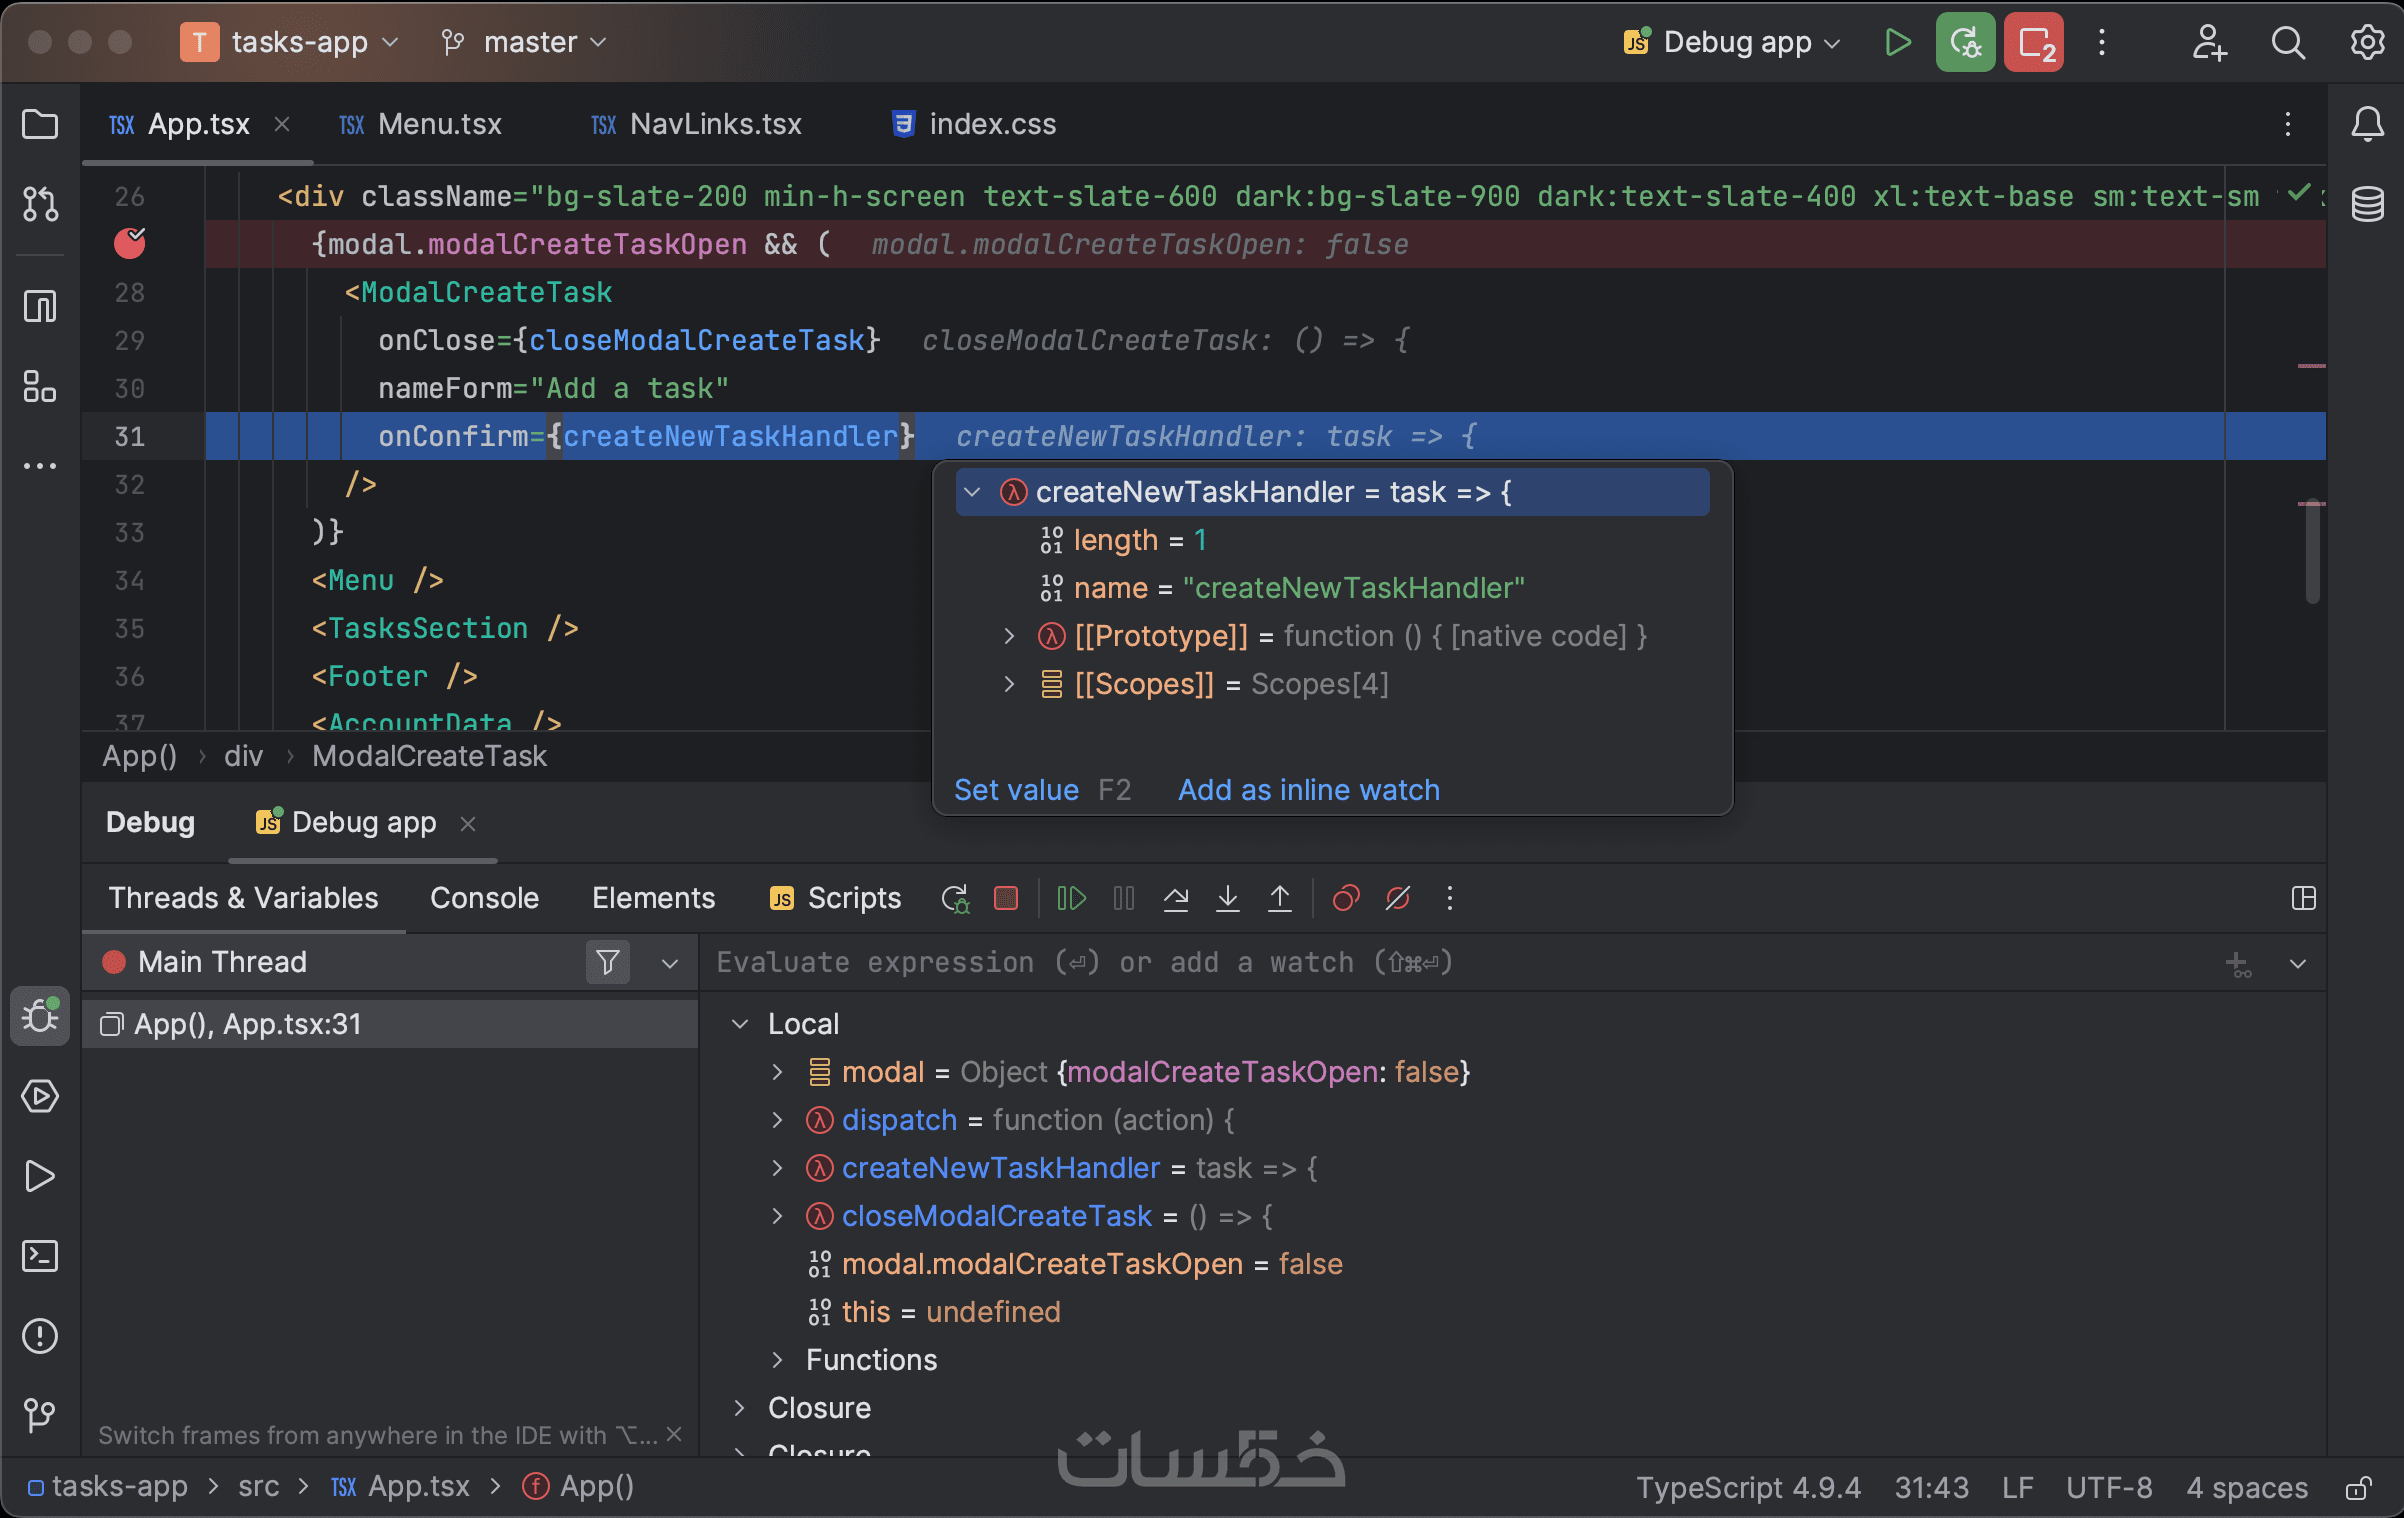
Task: Click the Step Out debugger icon
Action: pyautogui.click(x=1279, y=898)
